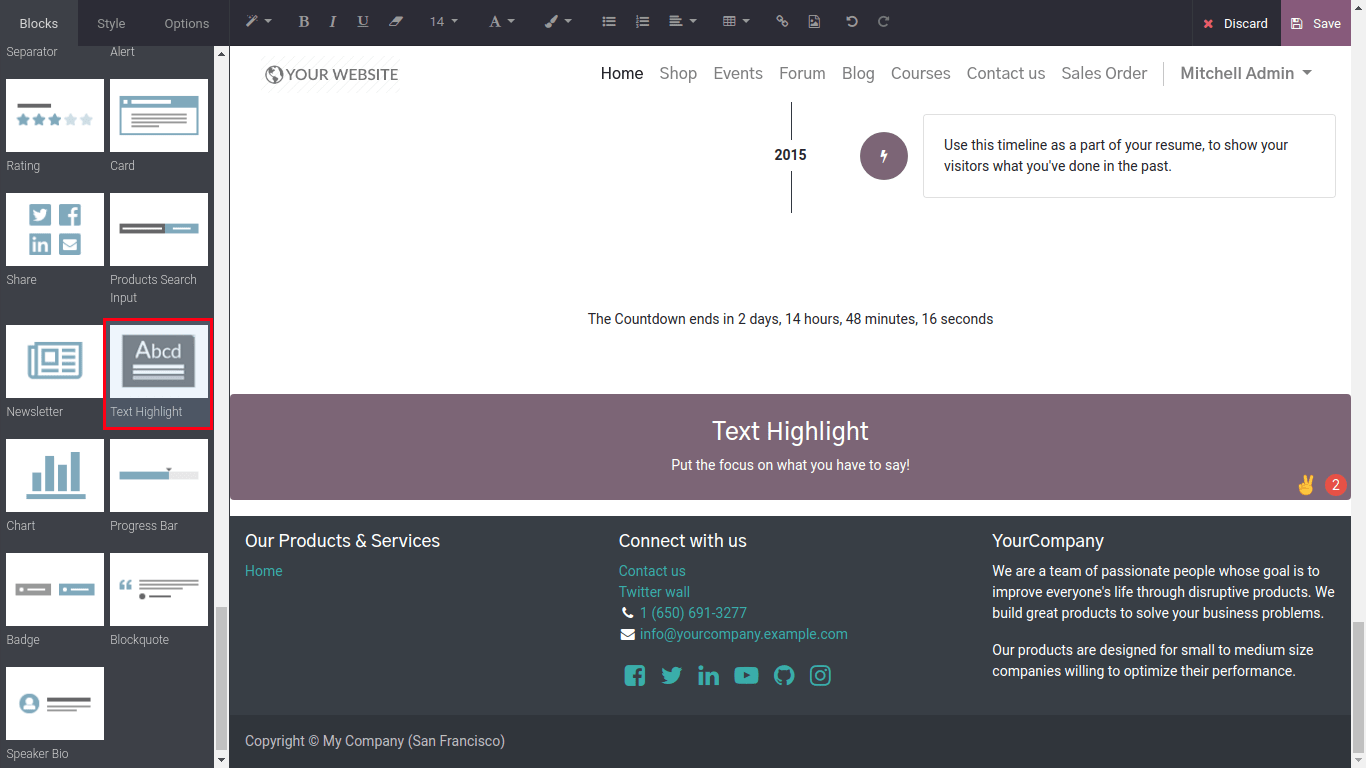Screen dimensions: 1366x768
Task: Select the Products Search Input block
Action: 159,230
